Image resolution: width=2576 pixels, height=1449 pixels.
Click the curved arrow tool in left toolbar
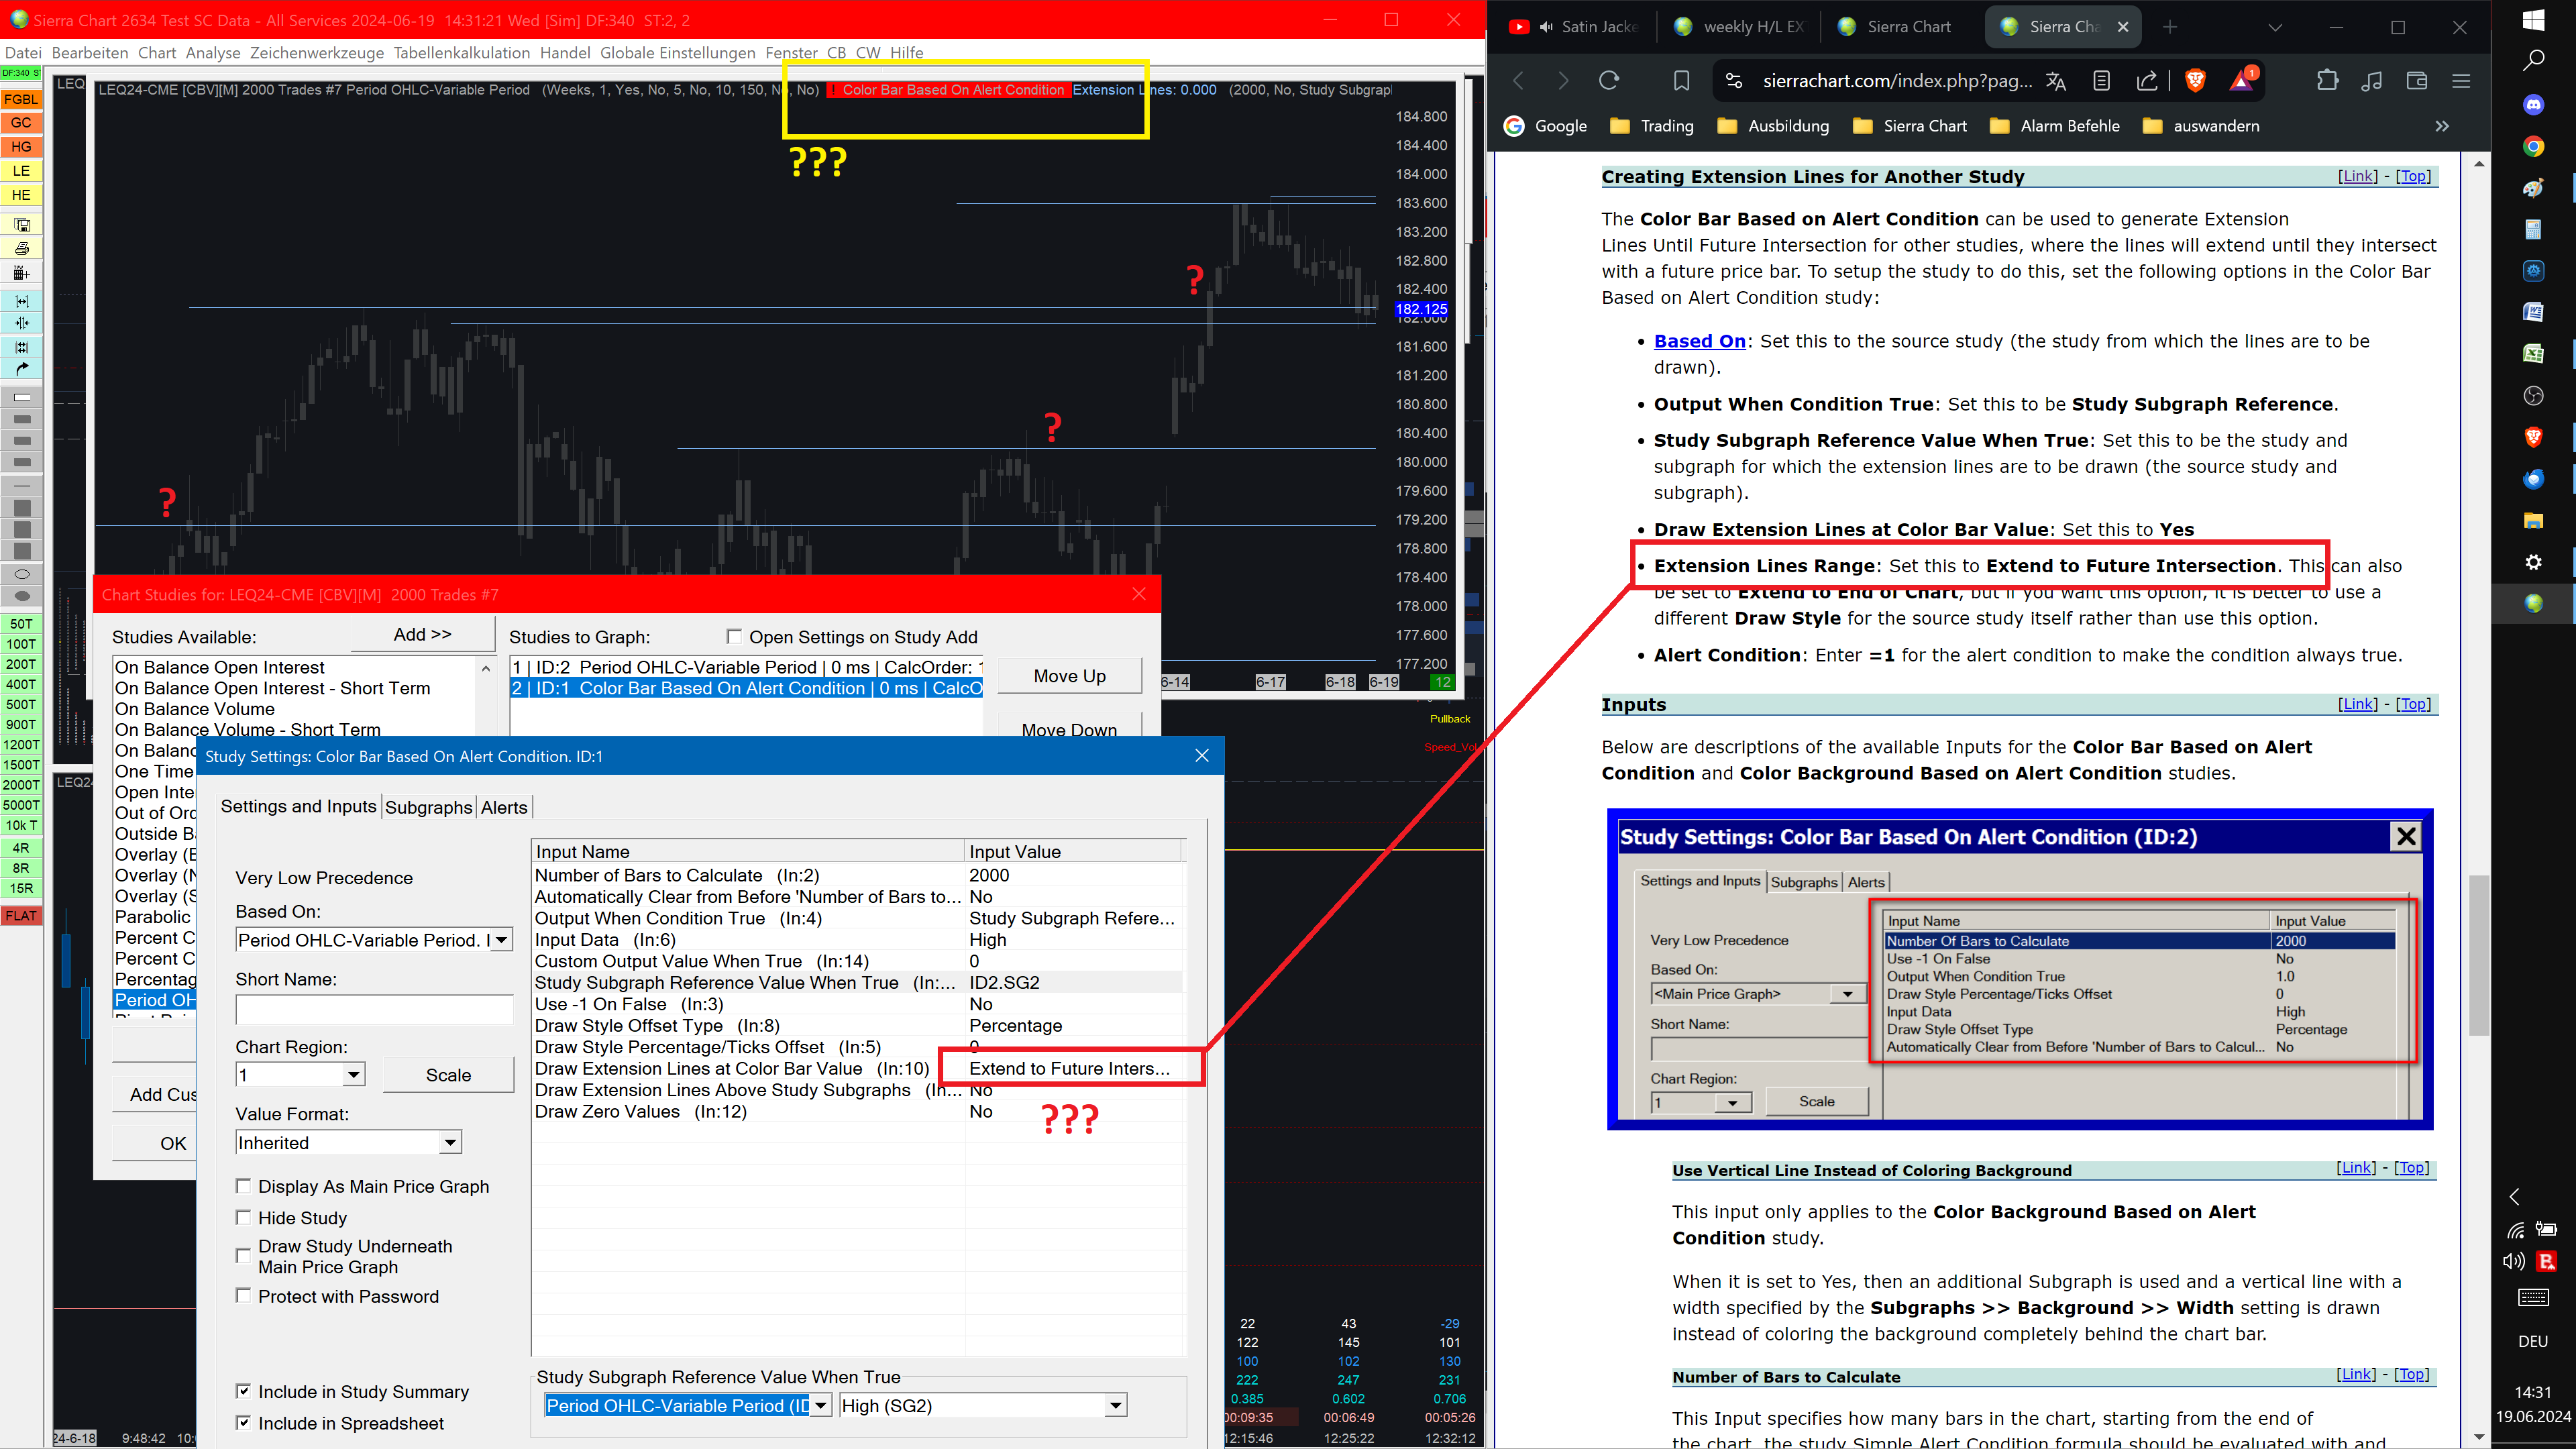click(22, 369)
